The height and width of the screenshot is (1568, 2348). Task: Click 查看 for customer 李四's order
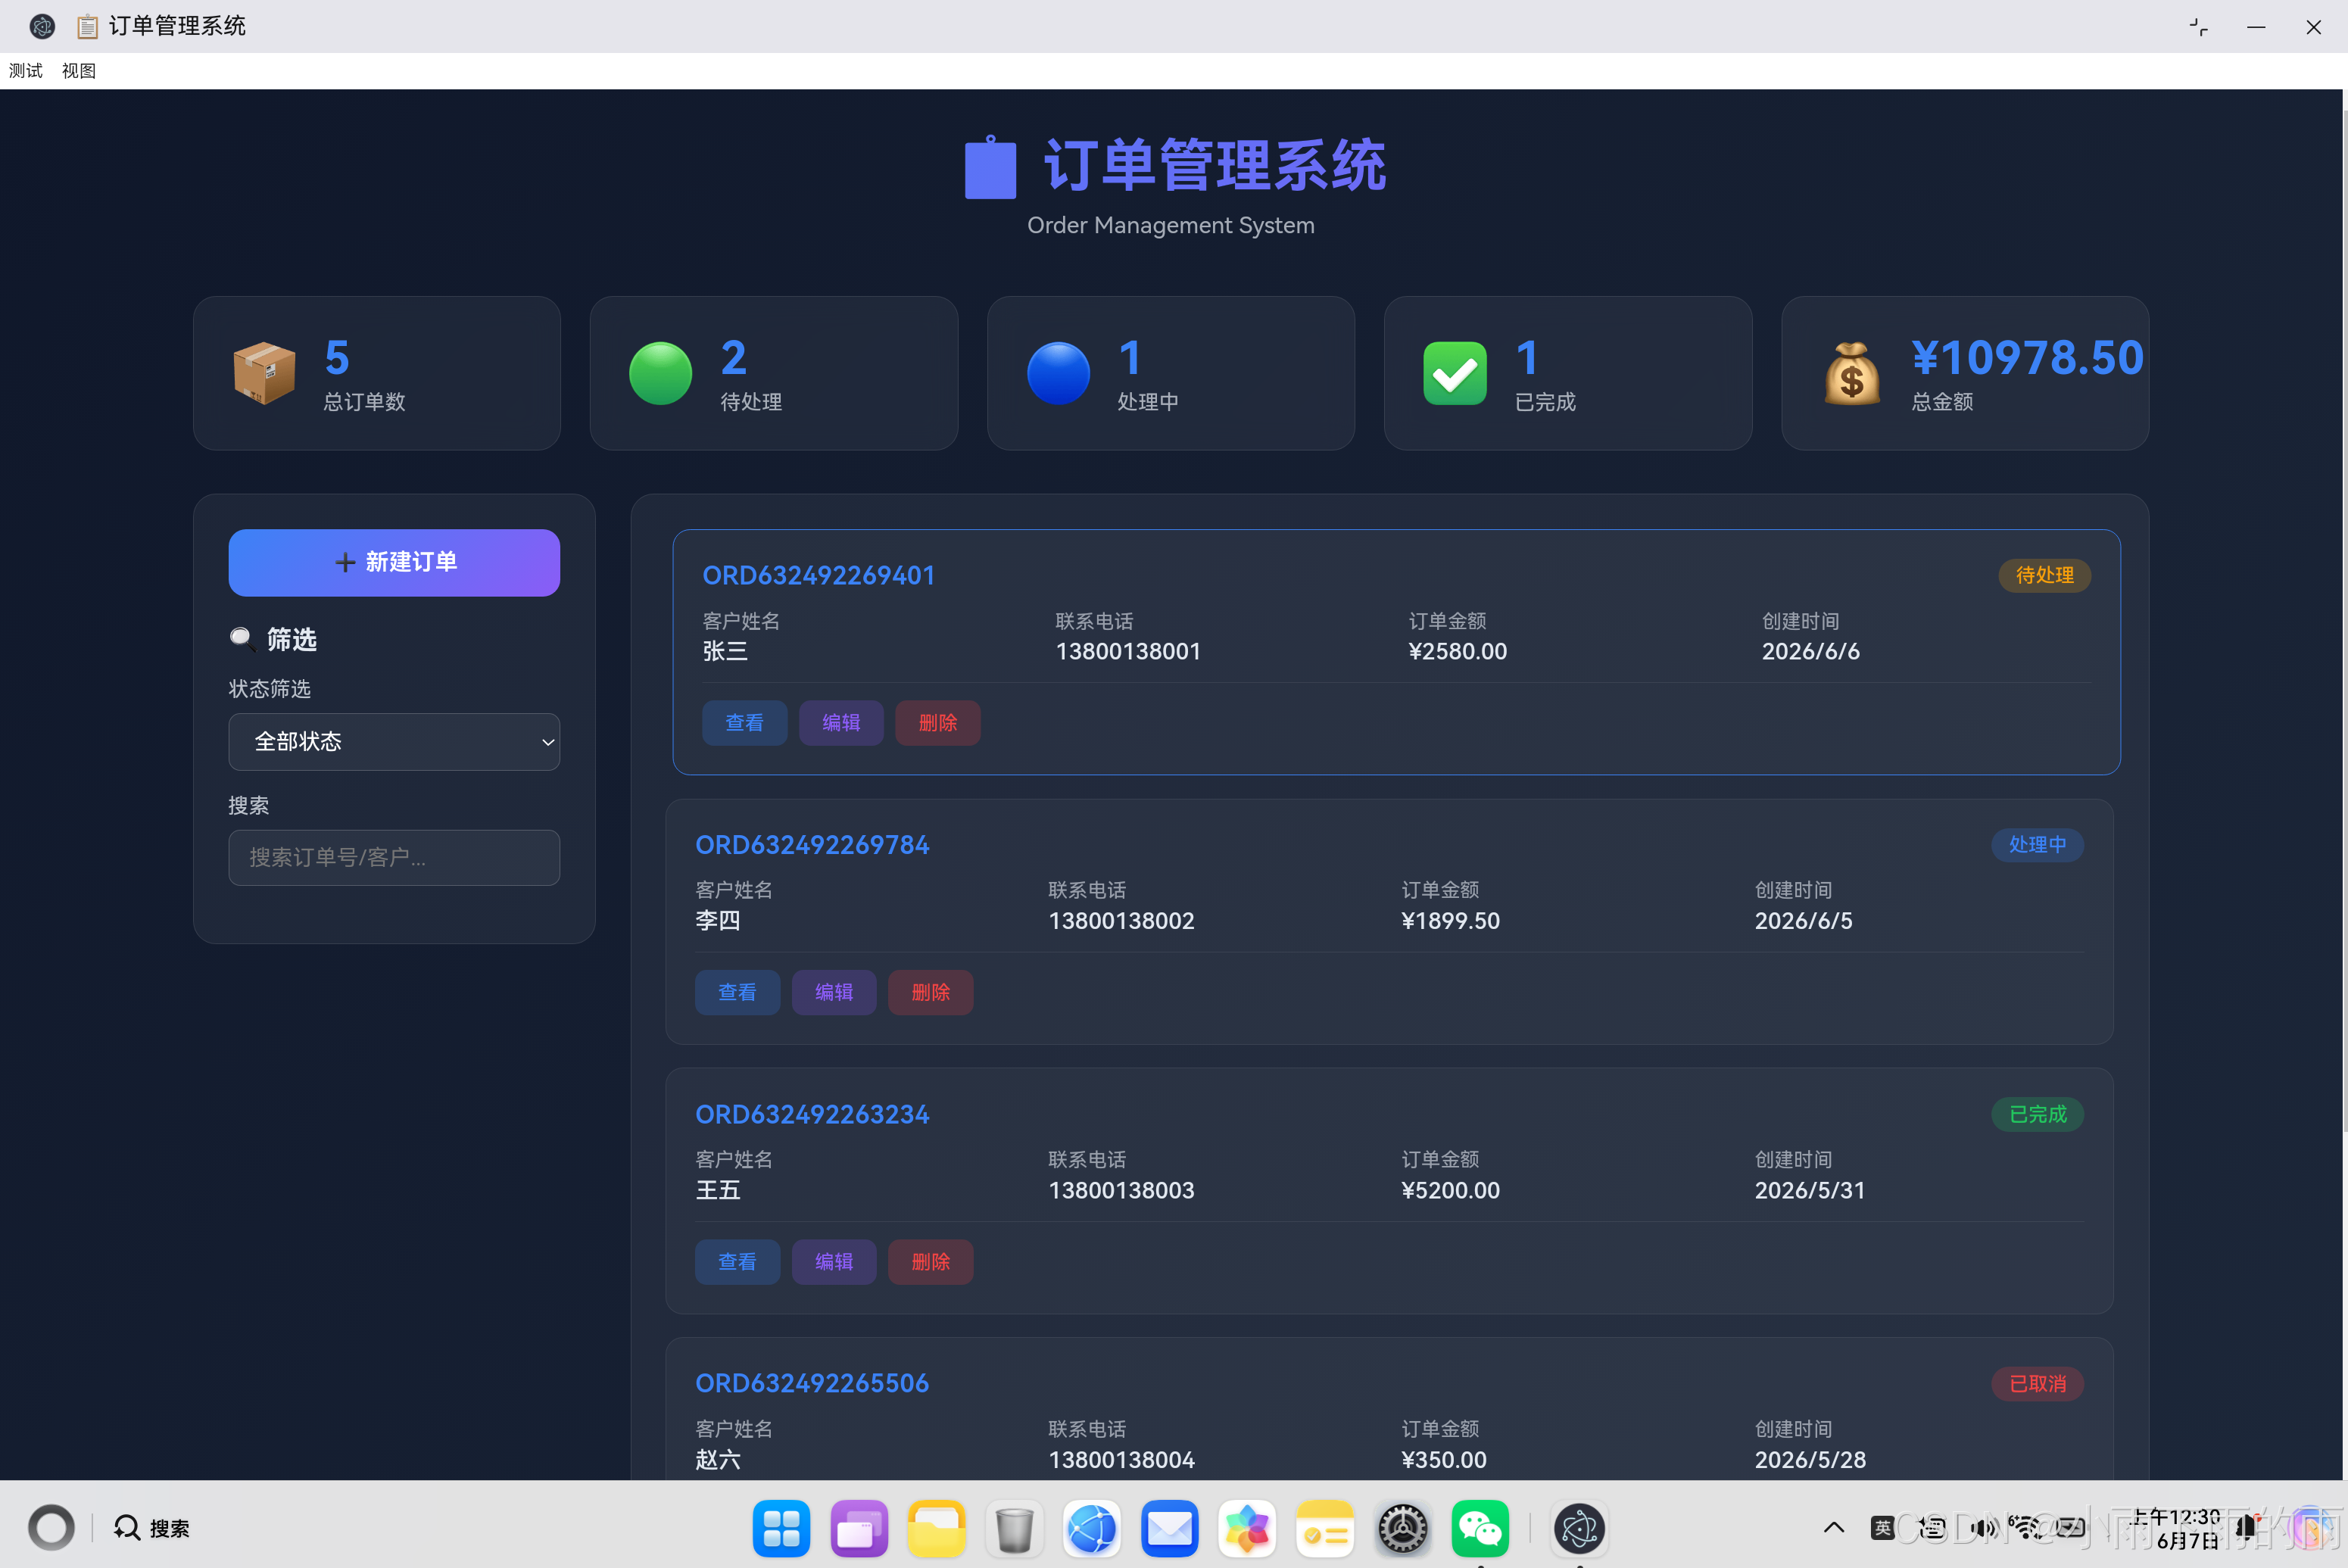(x=737, y=993)
